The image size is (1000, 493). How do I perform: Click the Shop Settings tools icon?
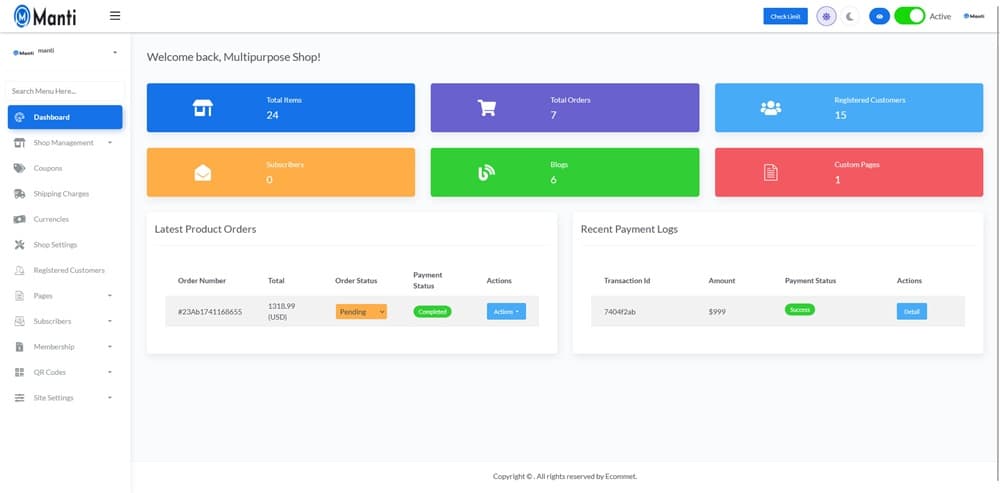20,245
